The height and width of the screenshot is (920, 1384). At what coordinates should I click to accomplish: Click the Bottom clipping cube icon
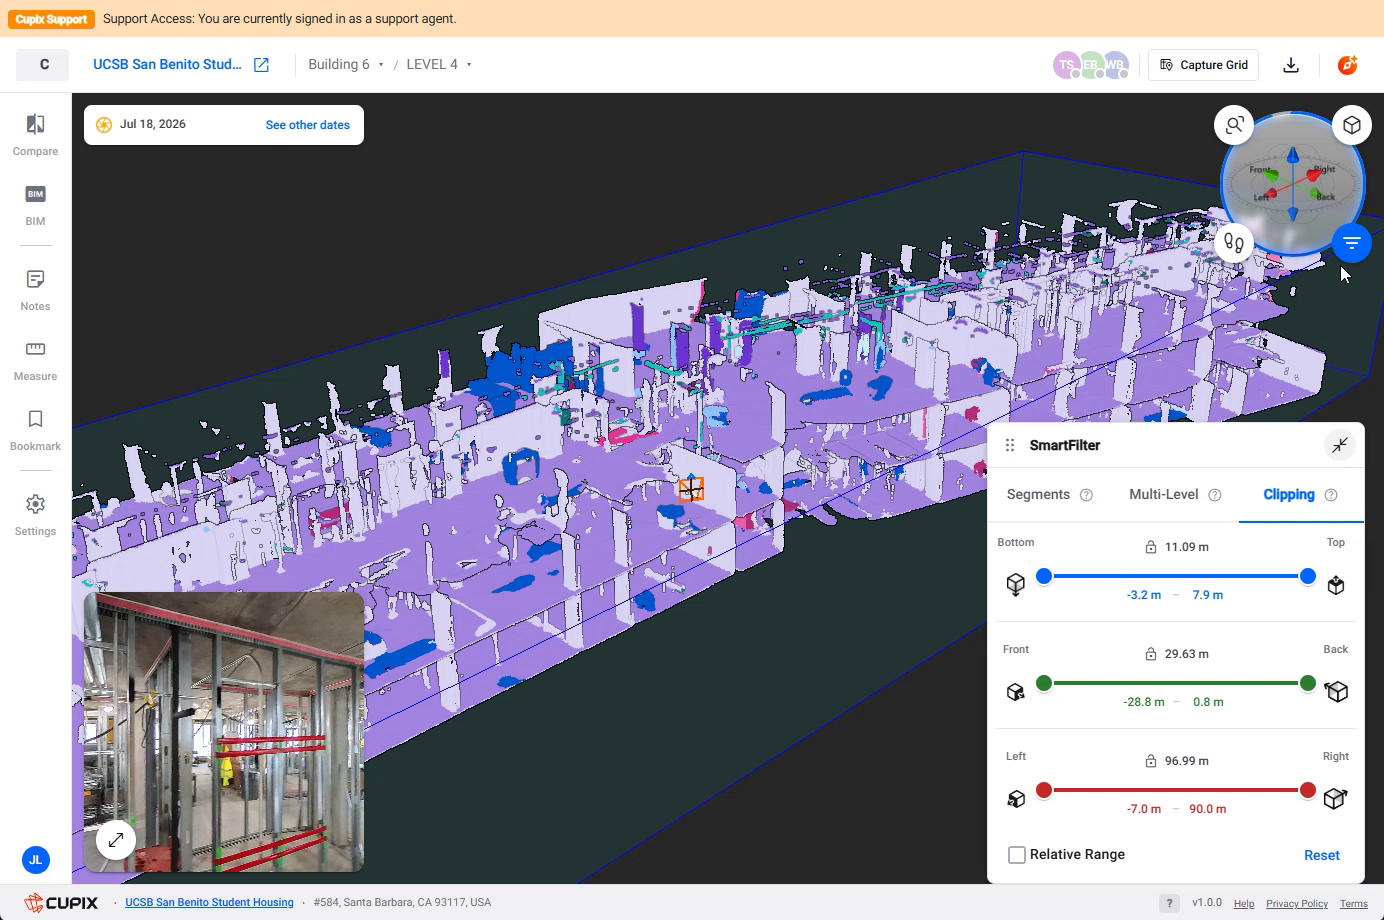pos(1016,585)
